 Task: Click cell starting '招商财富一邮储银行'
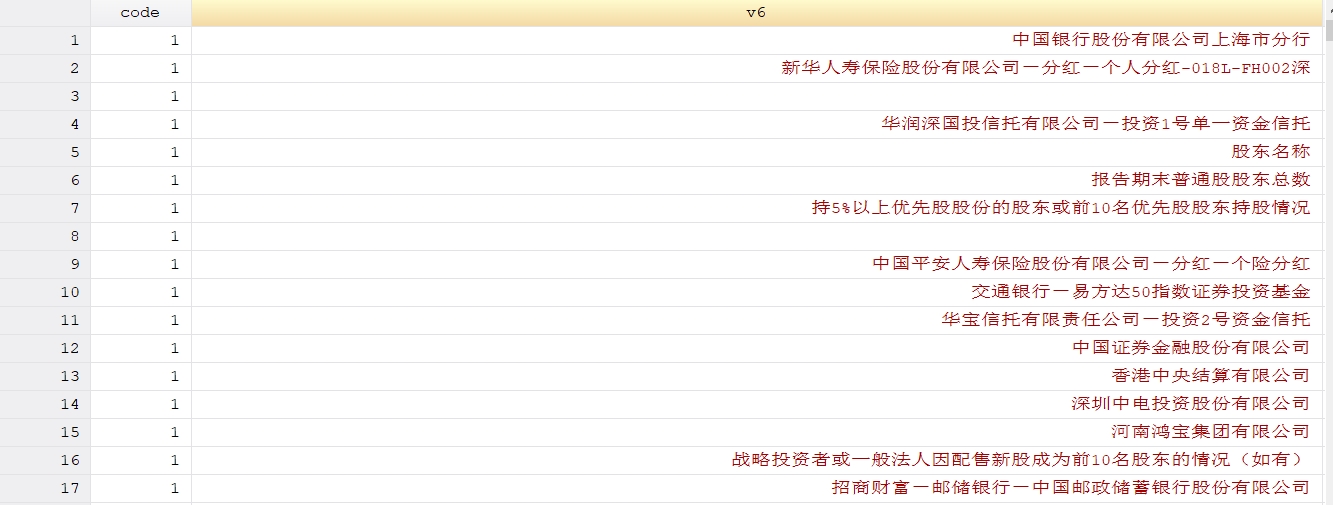pos(757,488)
